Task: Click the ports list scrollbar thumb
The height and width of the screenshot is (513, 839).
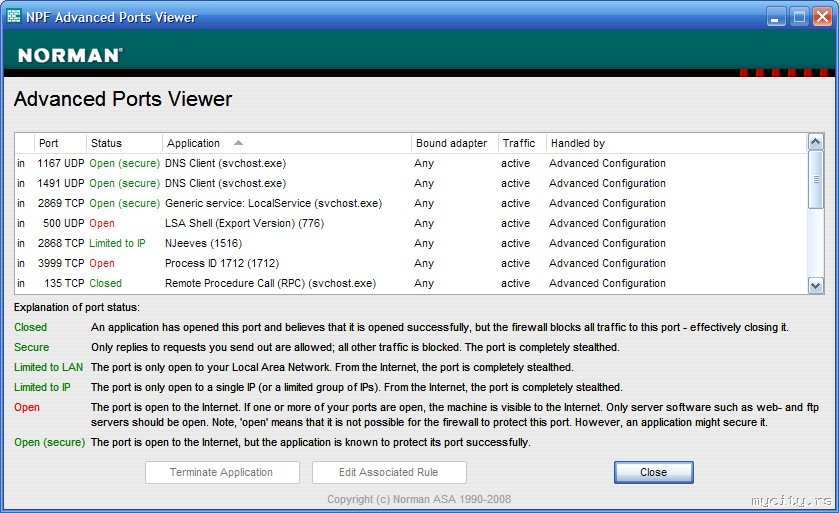Action: (x=815, y=179)
